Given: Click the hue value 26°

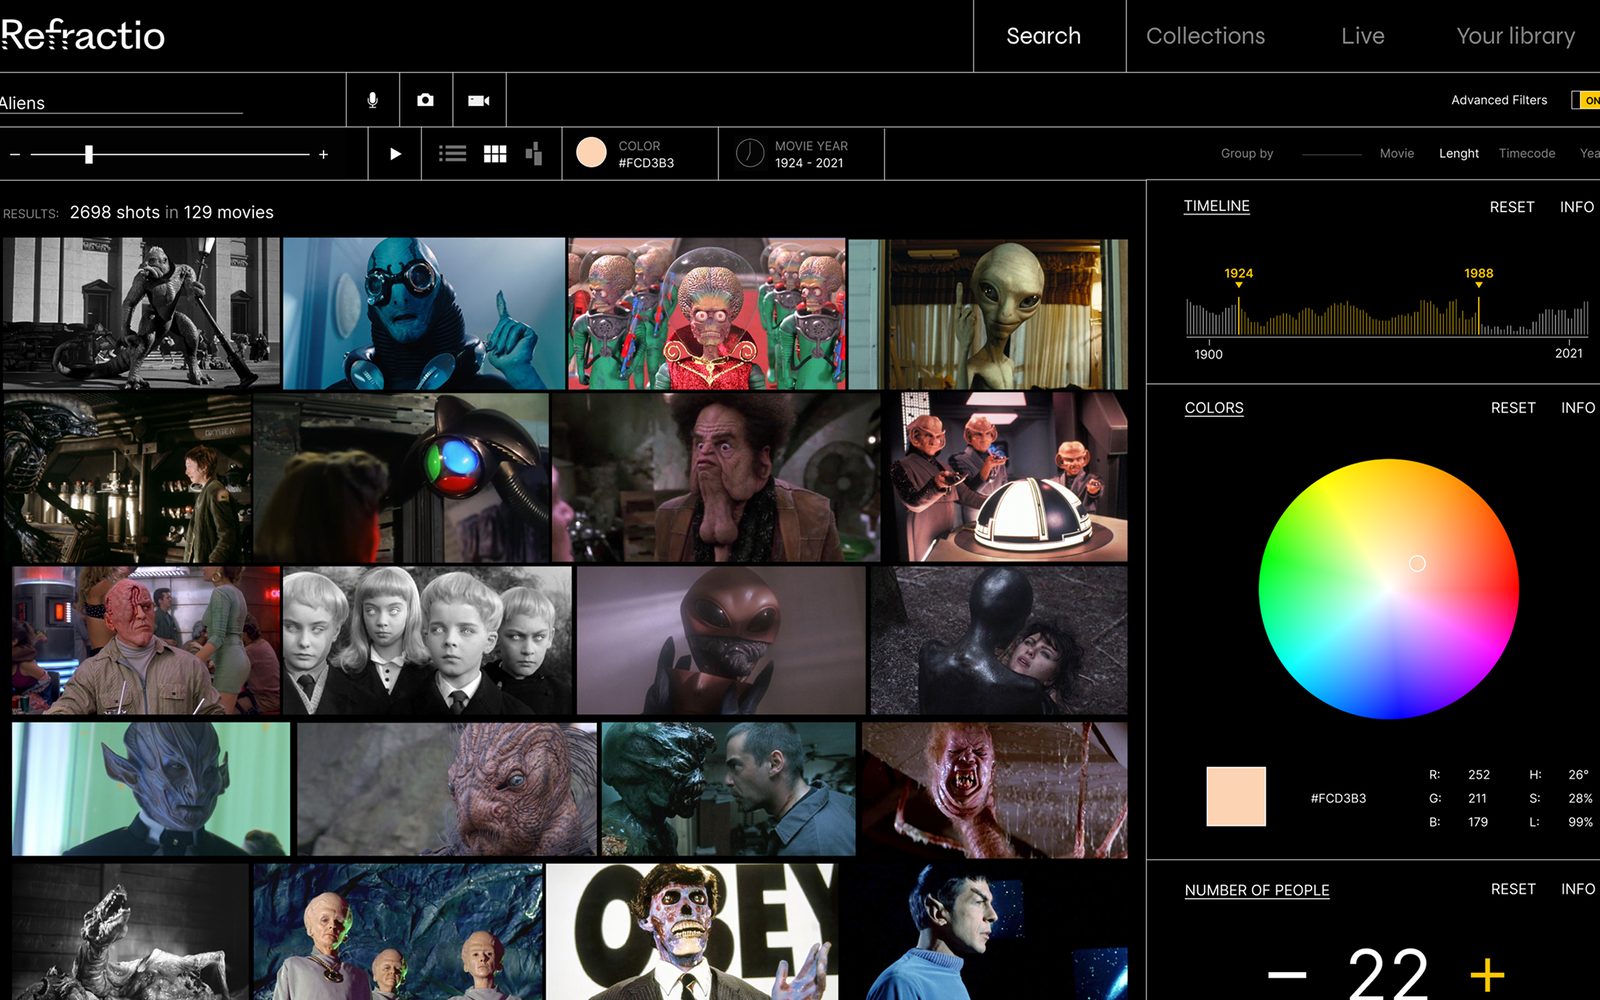Looking at the screenshot, I should click(x=1579, y=775).
